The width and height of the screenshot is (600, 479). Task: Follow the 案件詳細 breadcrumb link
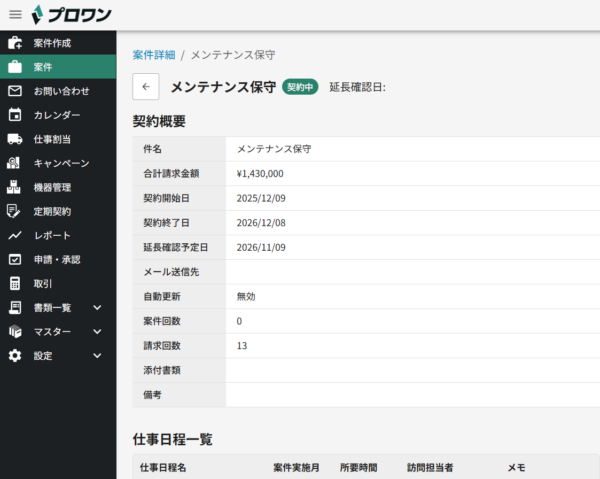click(153, 53)
